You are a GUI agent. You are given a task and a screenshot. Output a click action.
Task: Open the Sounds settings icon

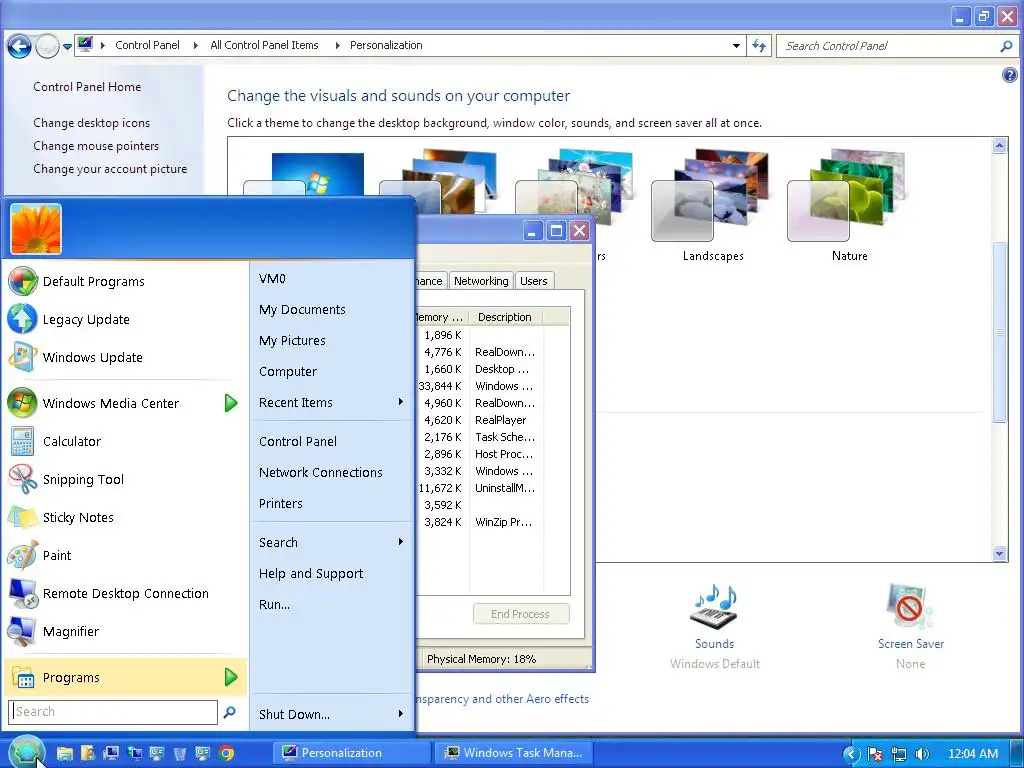point(714,607)
